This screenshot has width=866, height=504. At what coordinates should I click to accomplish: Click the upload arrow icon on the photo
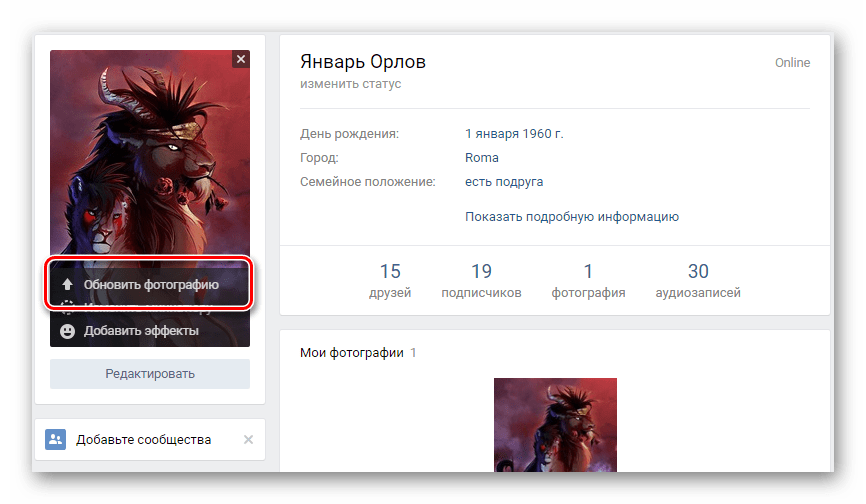[x=67, y=284]
